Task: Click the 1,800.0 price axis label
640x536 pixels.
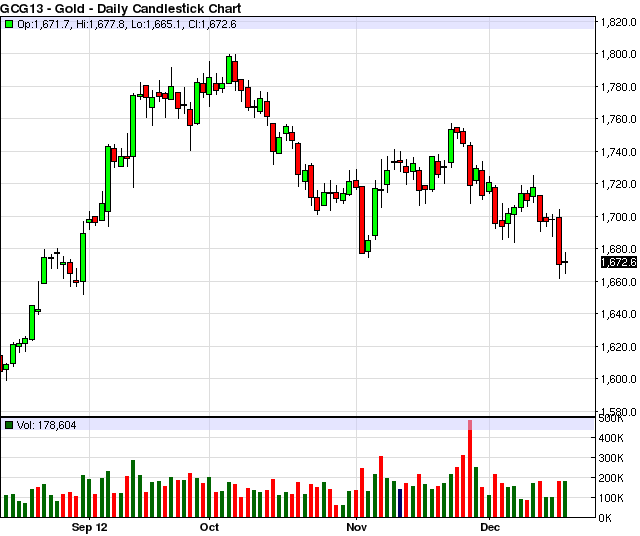Action: click(618, 54)
